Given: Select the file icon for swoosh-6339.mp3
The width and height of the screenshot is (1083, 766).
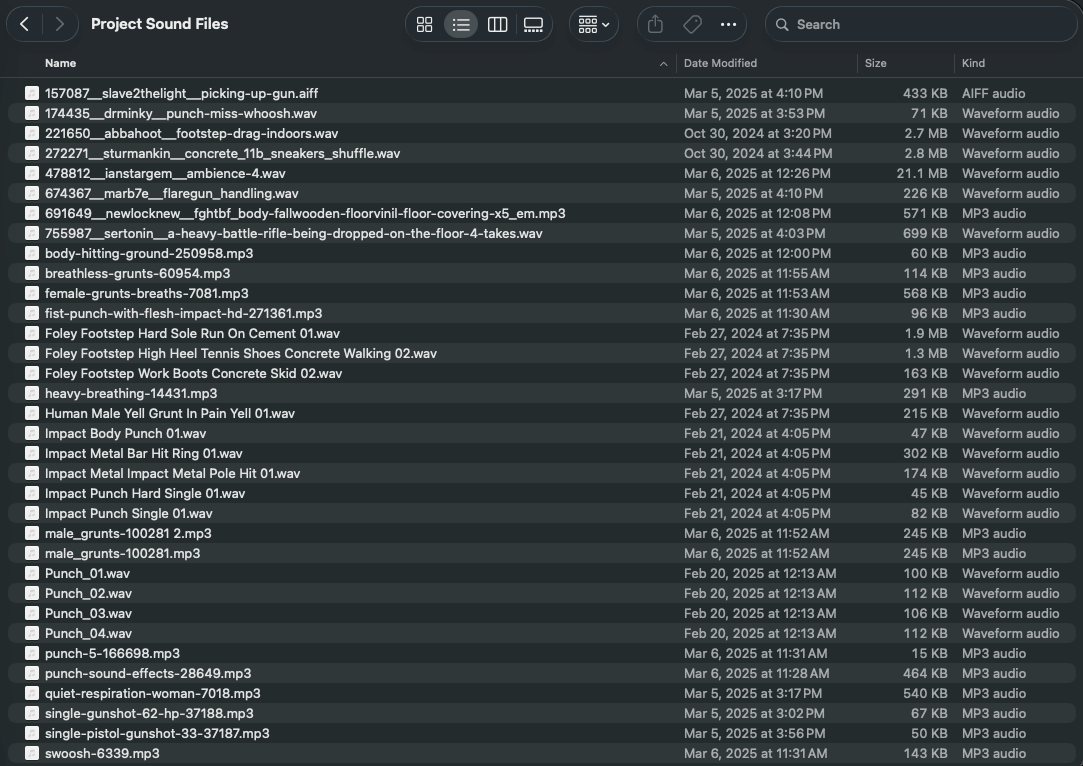Looking at the screenshot, I should tap(32, 754).
